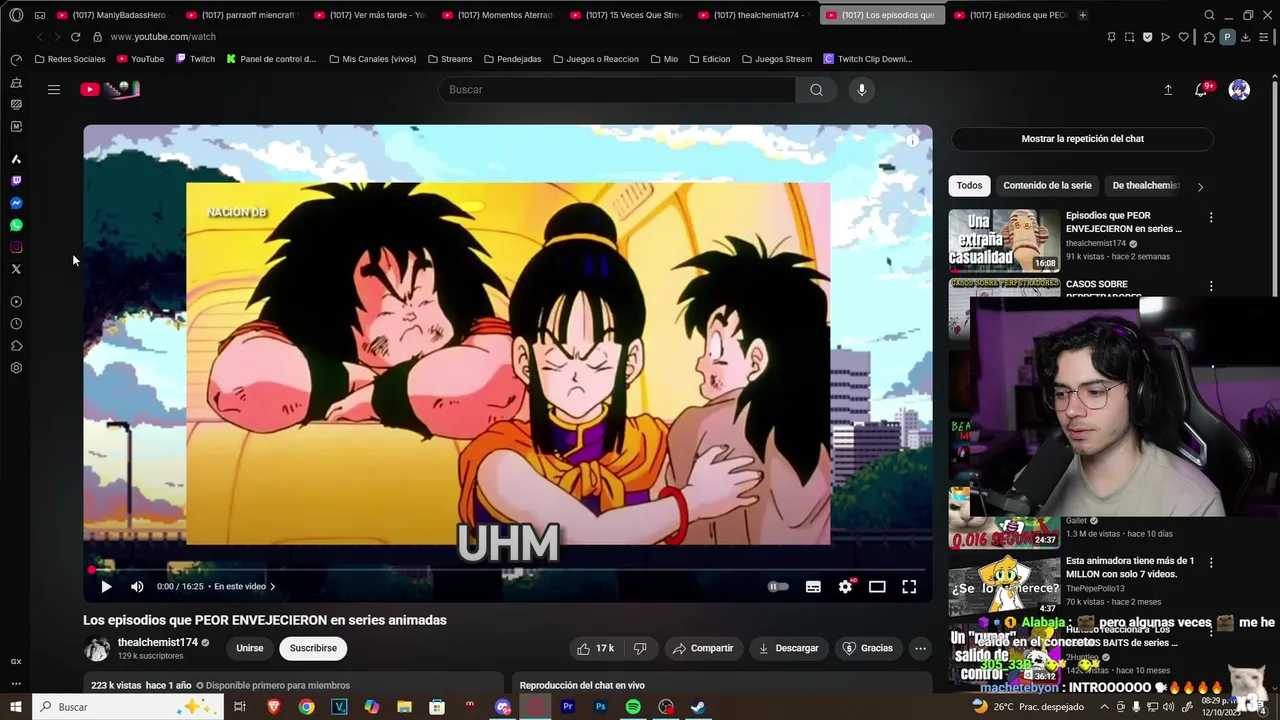Play the video with the play button

click(x=106, y=587)
